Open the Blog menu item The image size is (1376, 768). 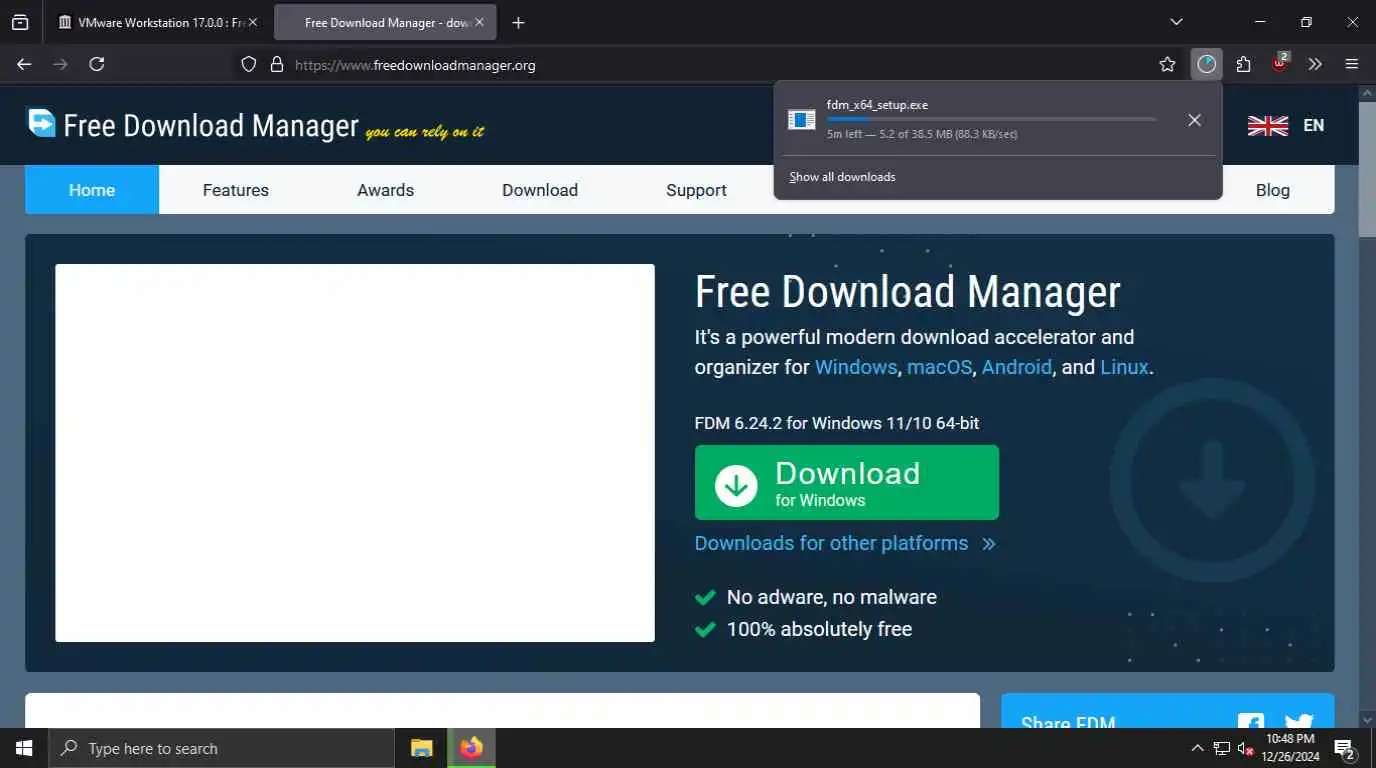click(1272, 190)
